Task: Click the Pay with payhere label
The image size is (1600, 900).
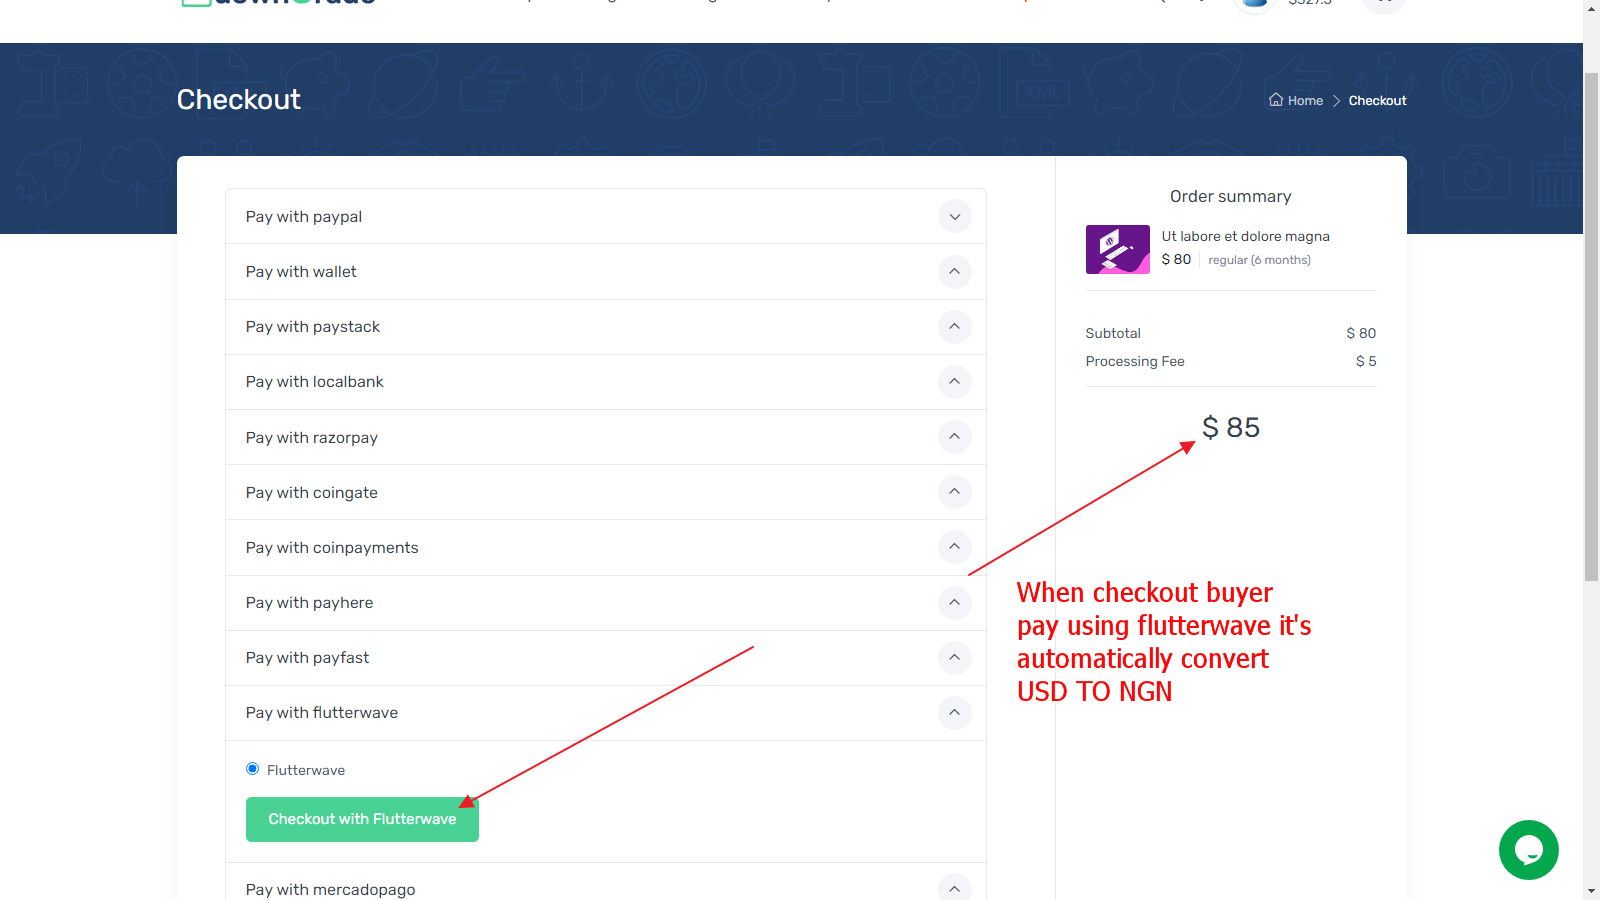Action: tap(310, 603)
